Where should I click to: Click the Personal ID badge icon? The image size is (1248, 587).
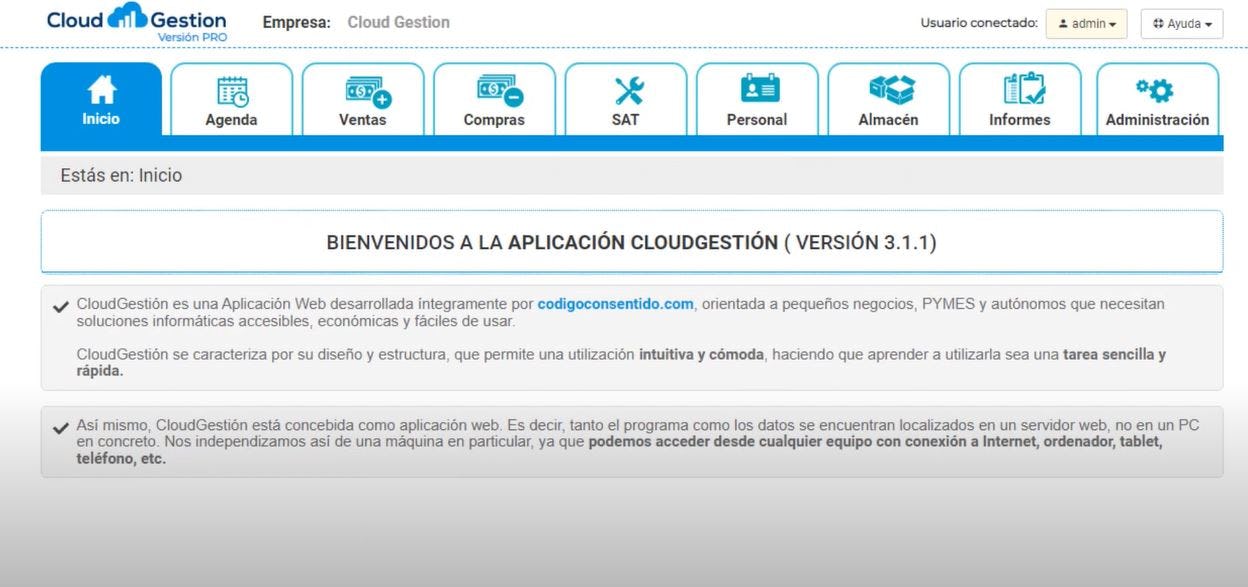760,89
